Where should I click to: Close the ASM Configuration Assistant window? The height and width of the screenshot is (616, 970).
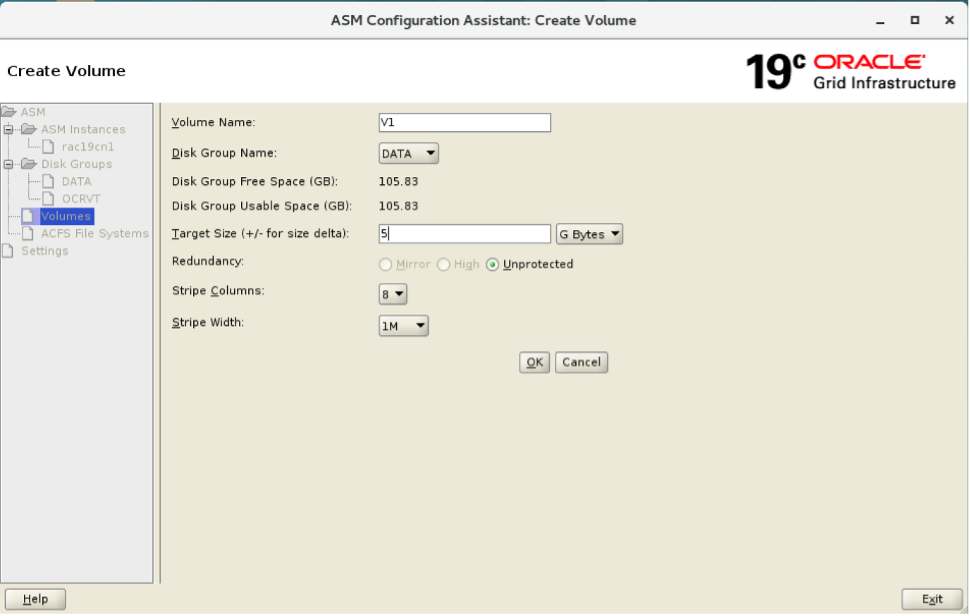click(x=950, y=20)
